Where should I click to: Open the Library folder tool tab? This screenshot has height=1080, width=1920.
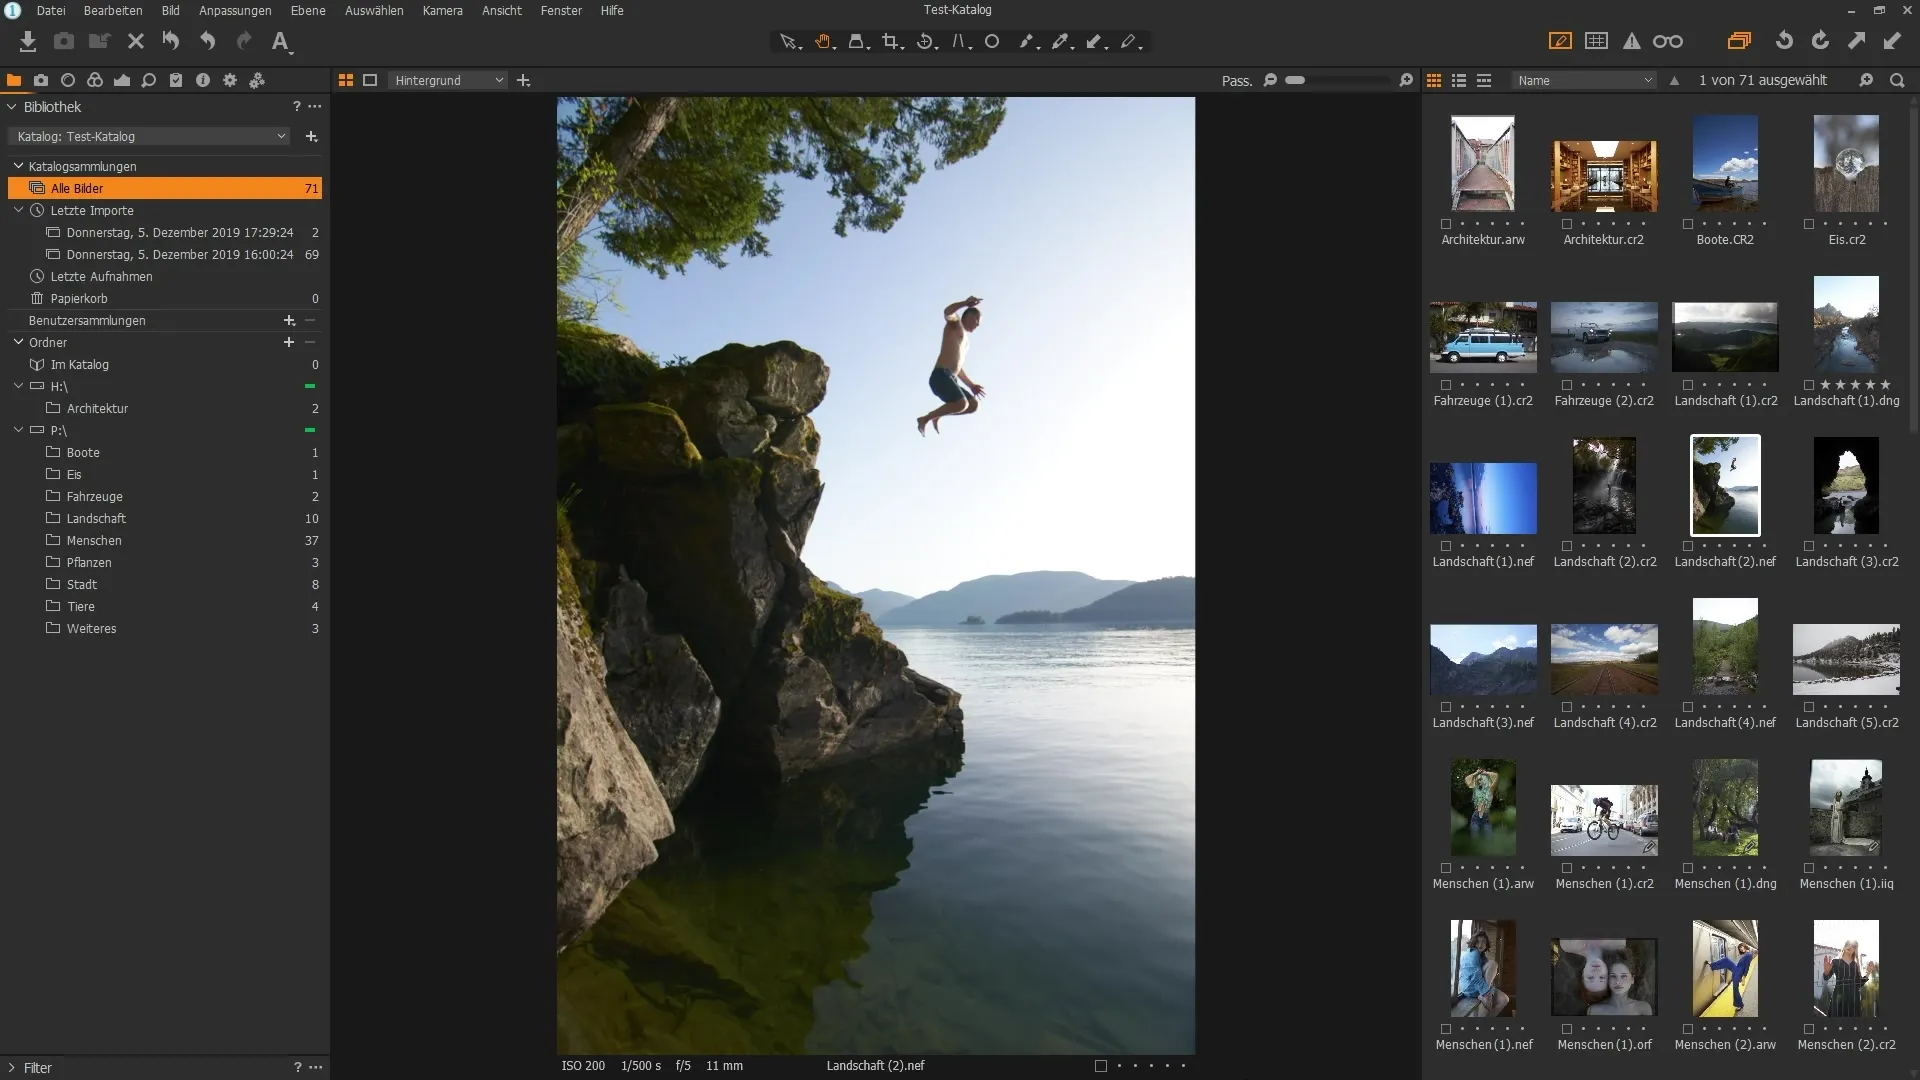coord(14,80)
